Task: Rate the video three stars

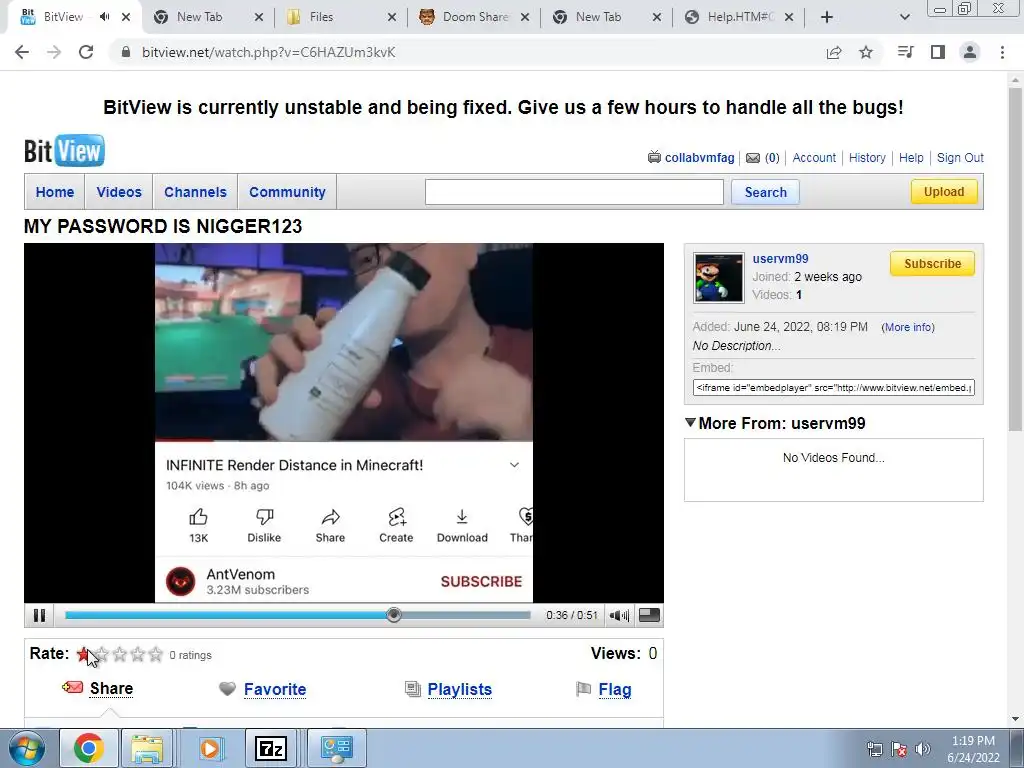Action: pos(120,654)
